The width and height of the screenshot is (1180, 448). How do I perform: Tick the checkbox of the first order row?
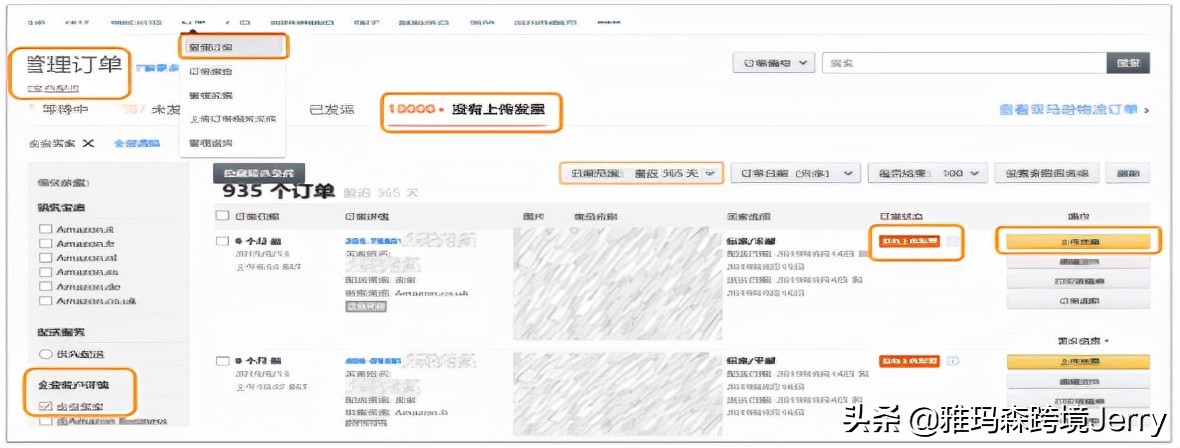(222, 241)
